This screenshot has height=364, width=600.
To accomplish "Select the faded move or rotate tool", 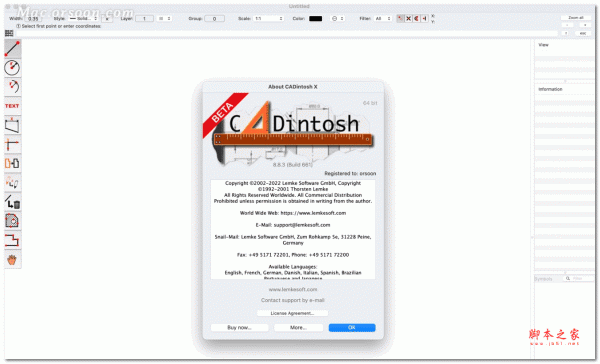I will pyautogui.click(x=12, y=183).
